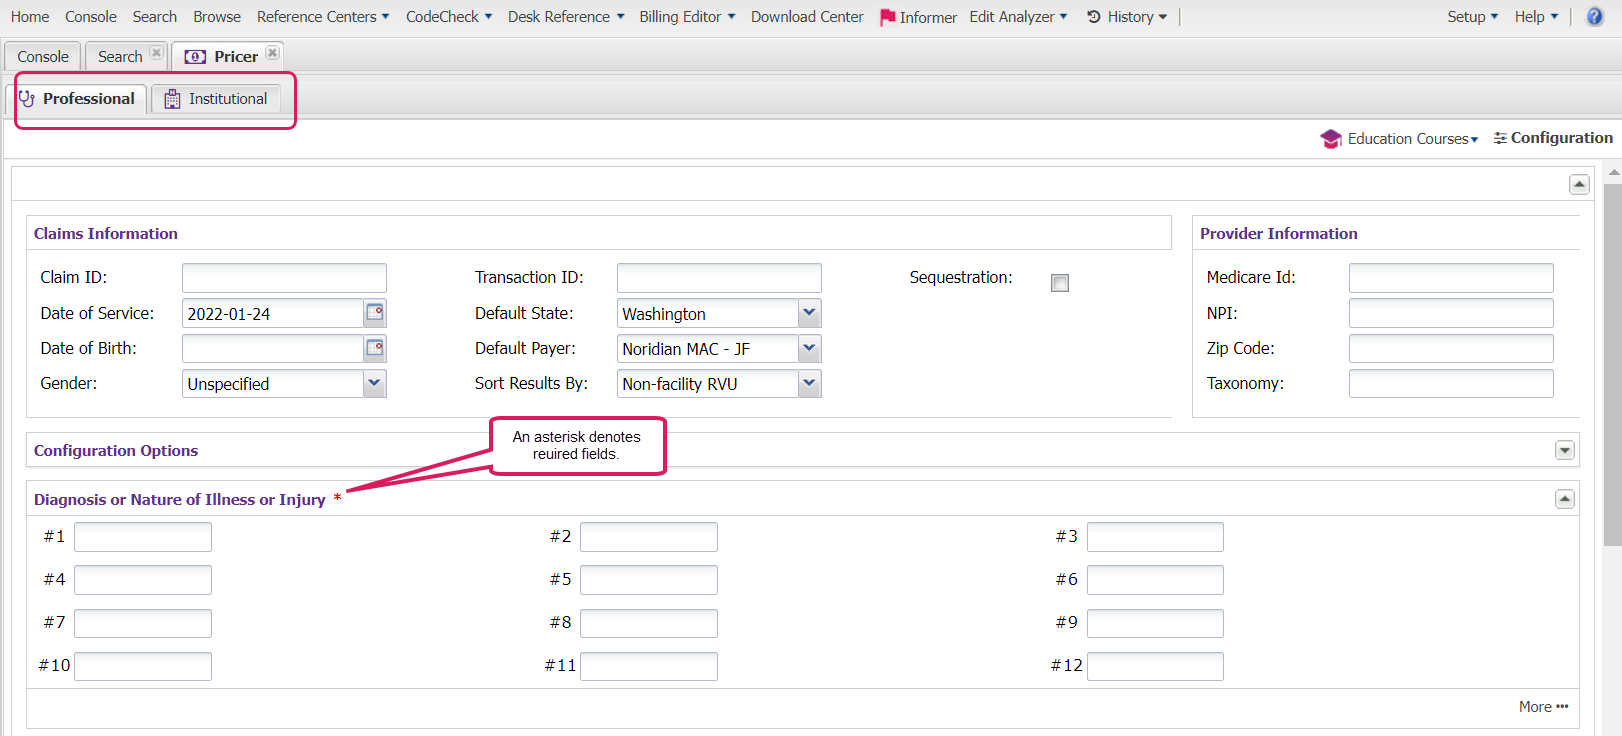Open the Sort Results By dropdown
Screen dimensions: 1622x736
tap(809, 383)
